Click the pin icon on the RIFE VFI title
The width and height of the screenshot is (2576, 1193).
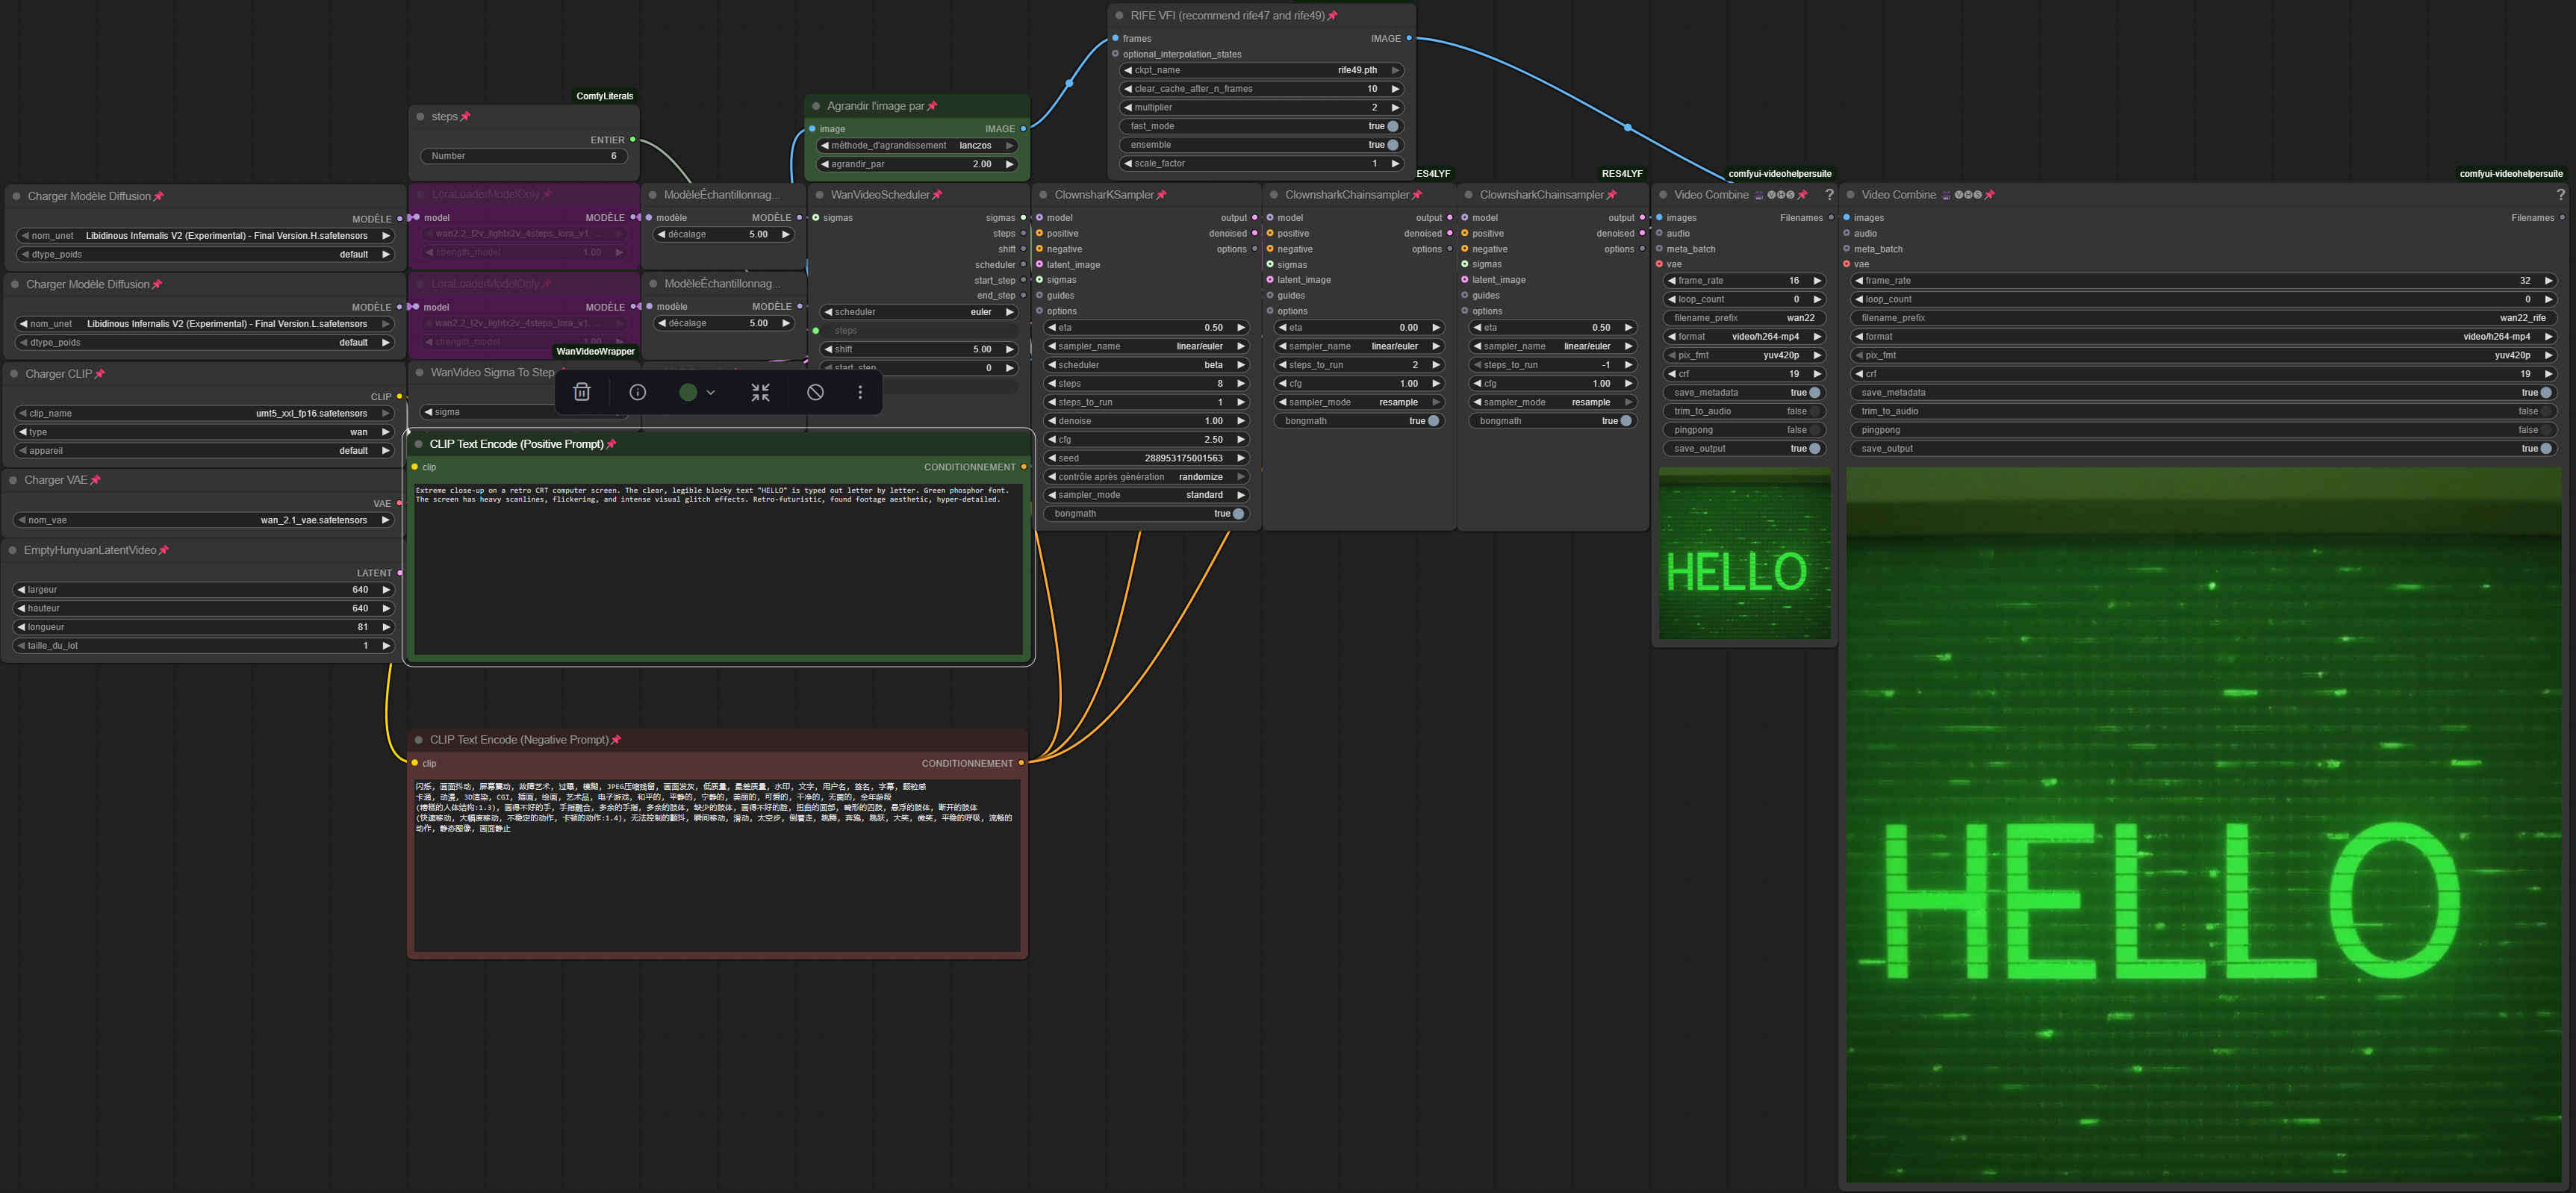click(x=1332, y=16)
